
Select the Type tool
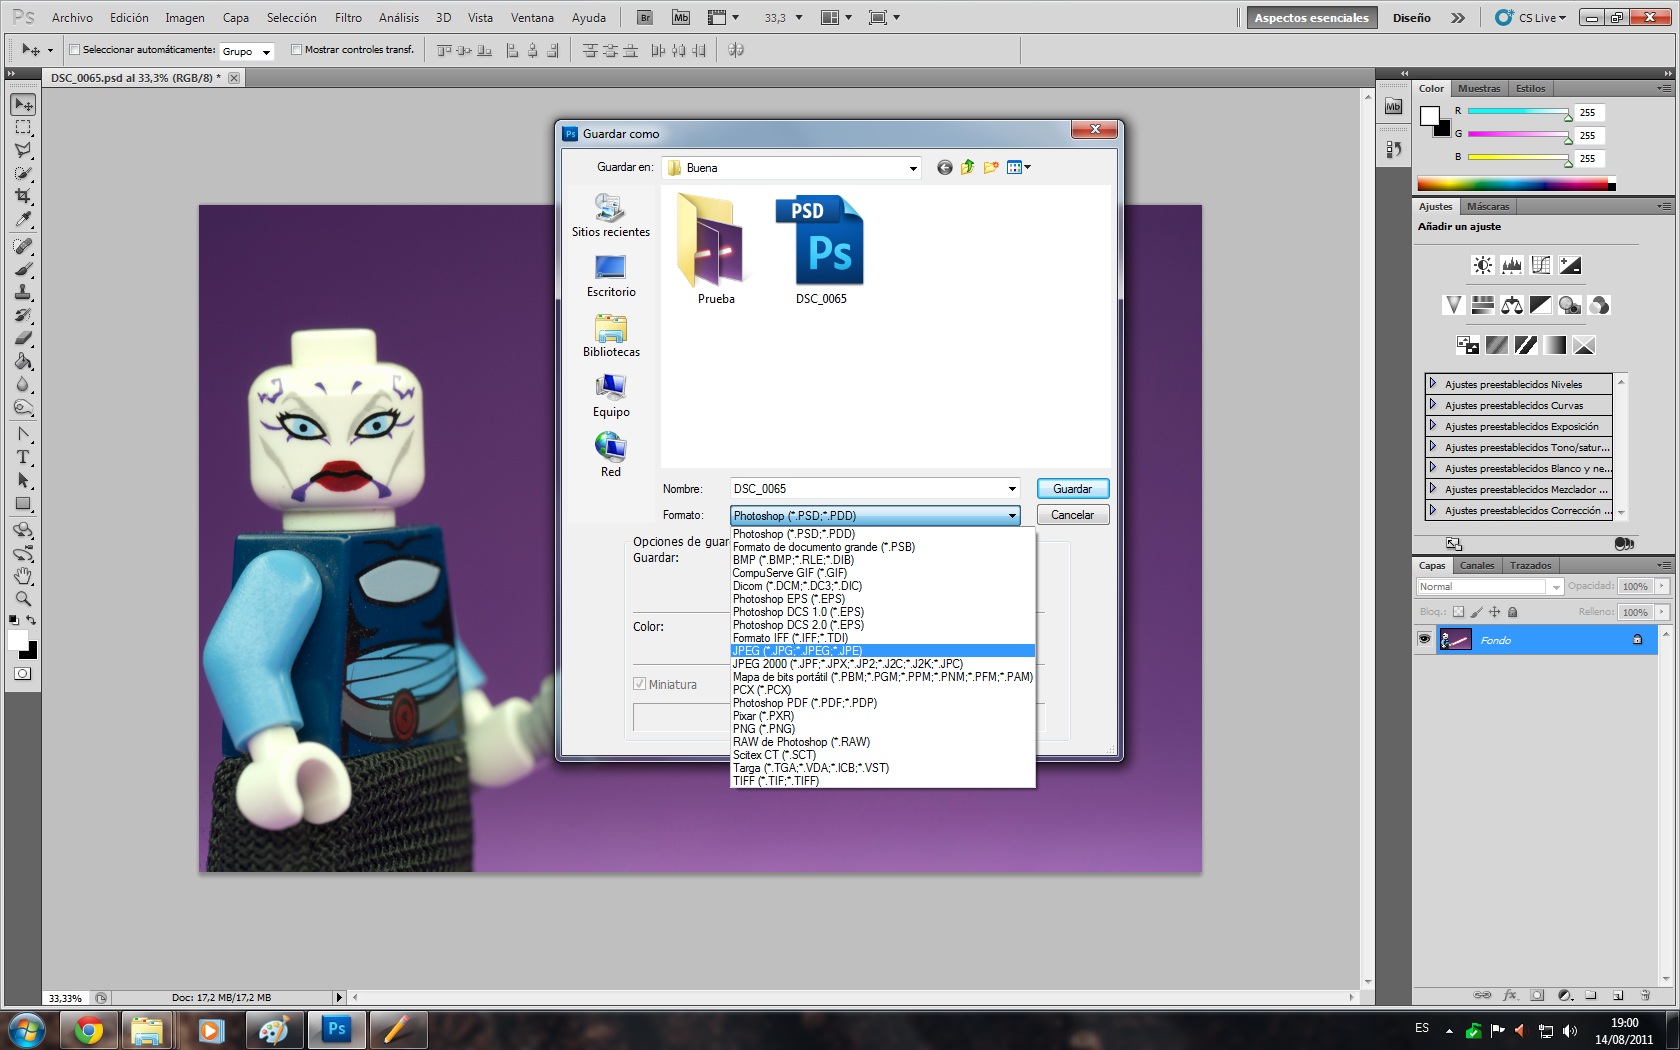pos(23,458)
